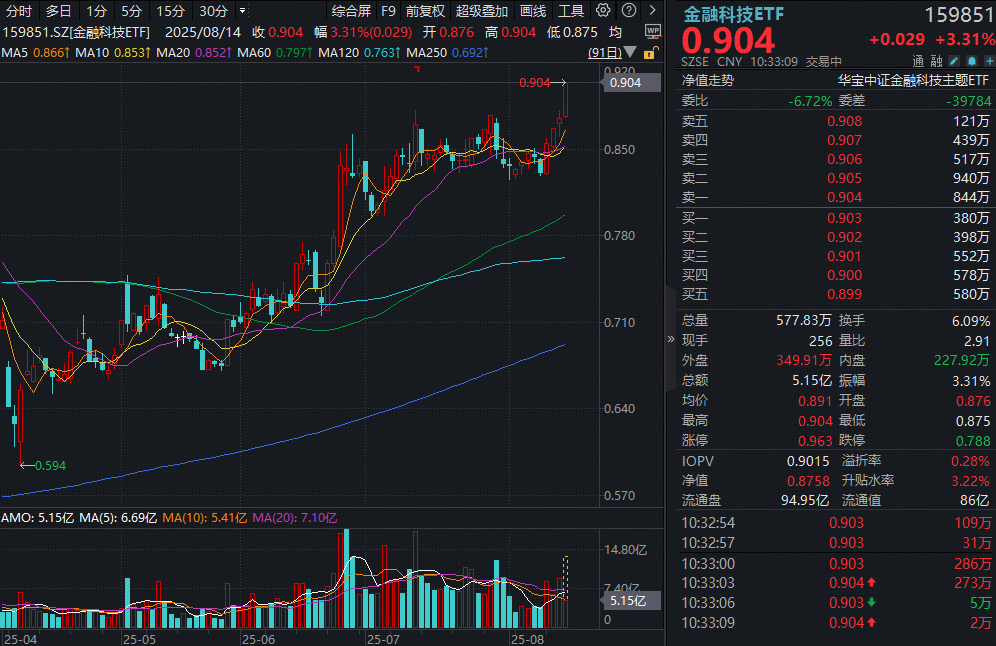Open the 工具 (tools) icon

pyautogui.click(x=570, y=10)
